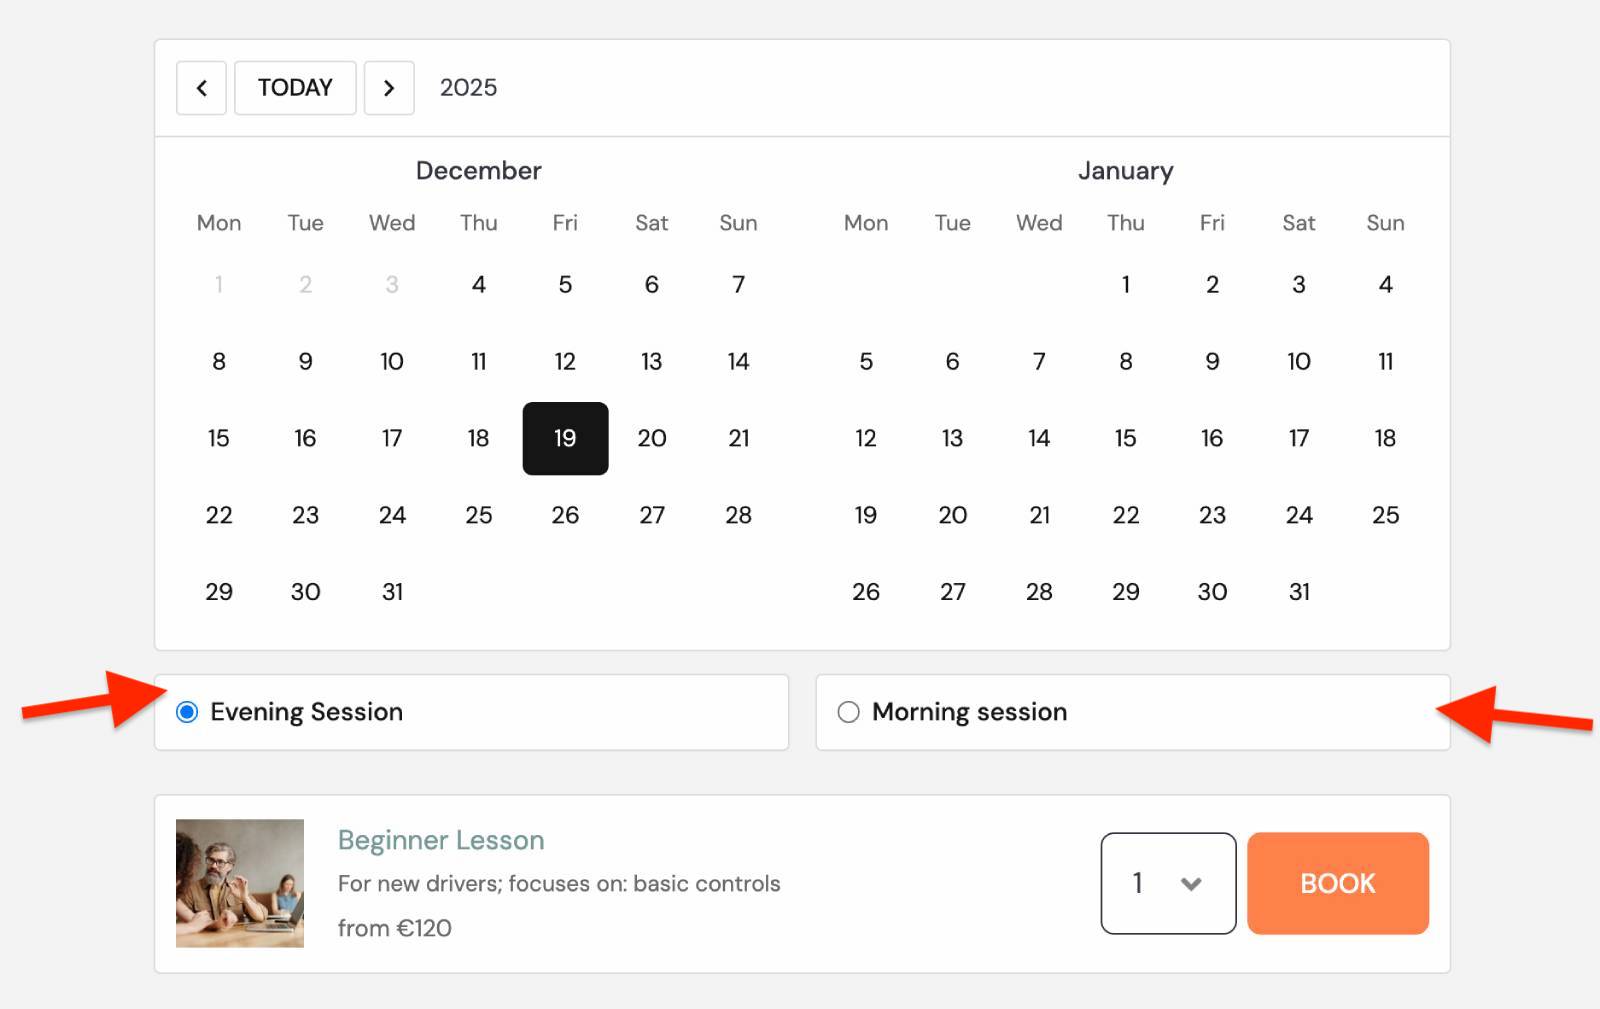The image size is (1600, 1009).
Task: Open the quantity dropdown showing 1
Action: pos(1167,883)
